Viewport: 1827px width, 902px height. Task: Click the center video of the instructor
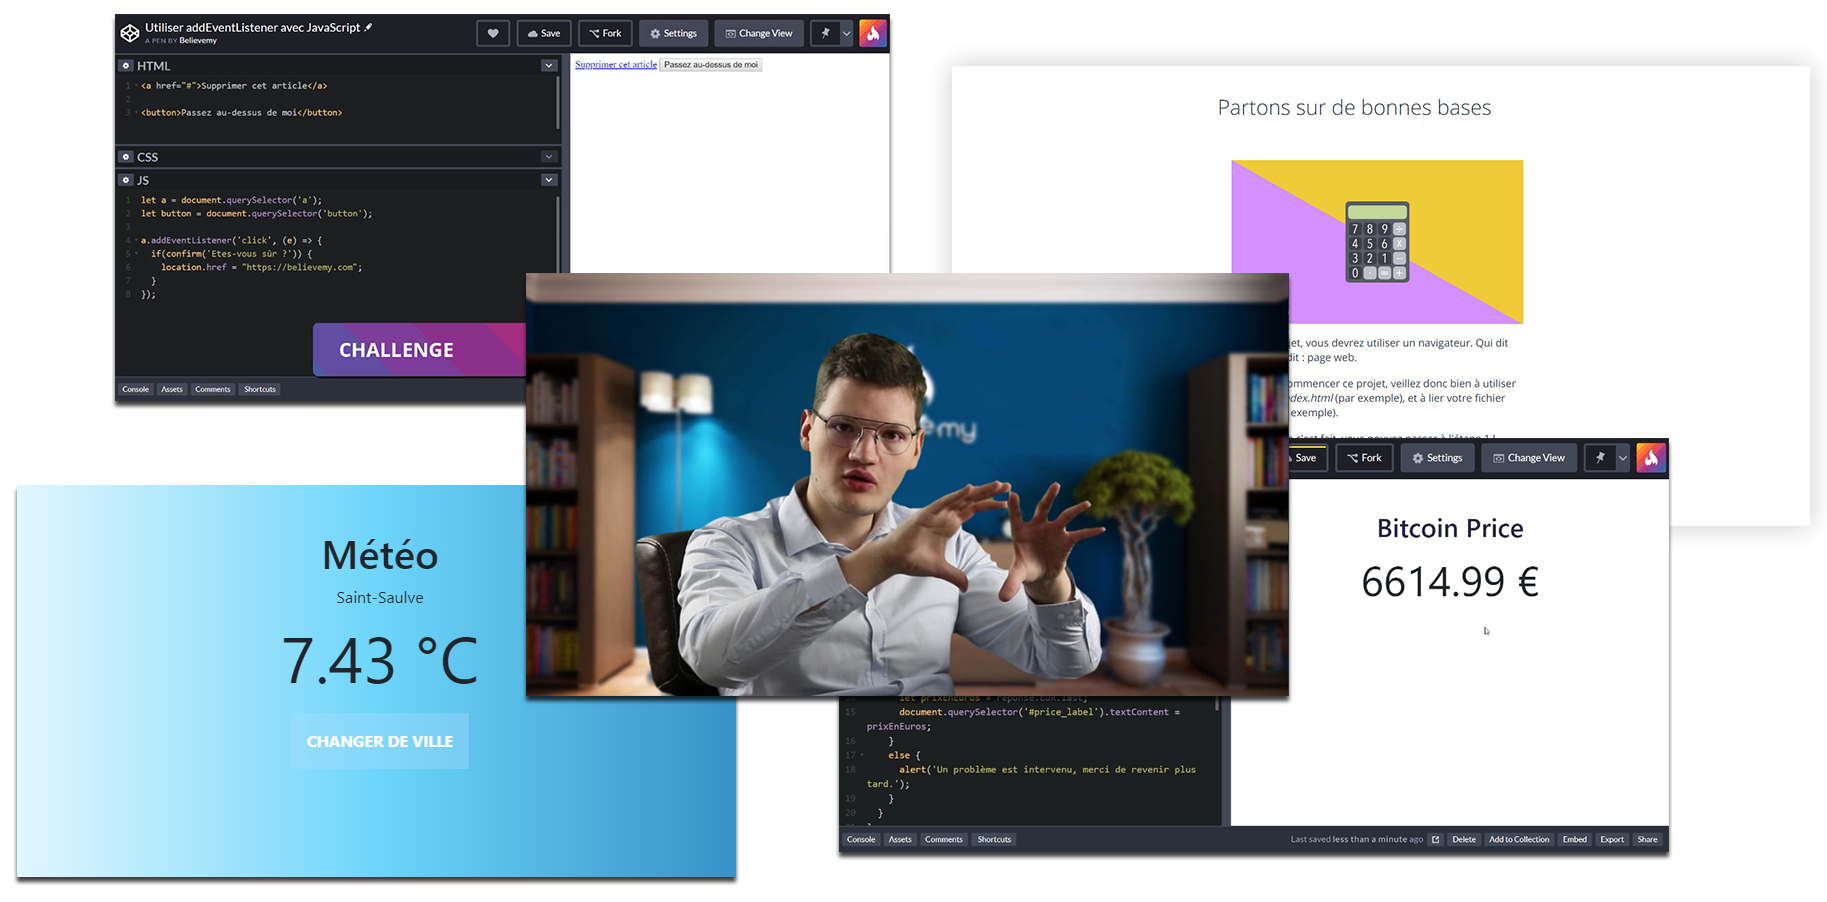(x=907, y=485)
